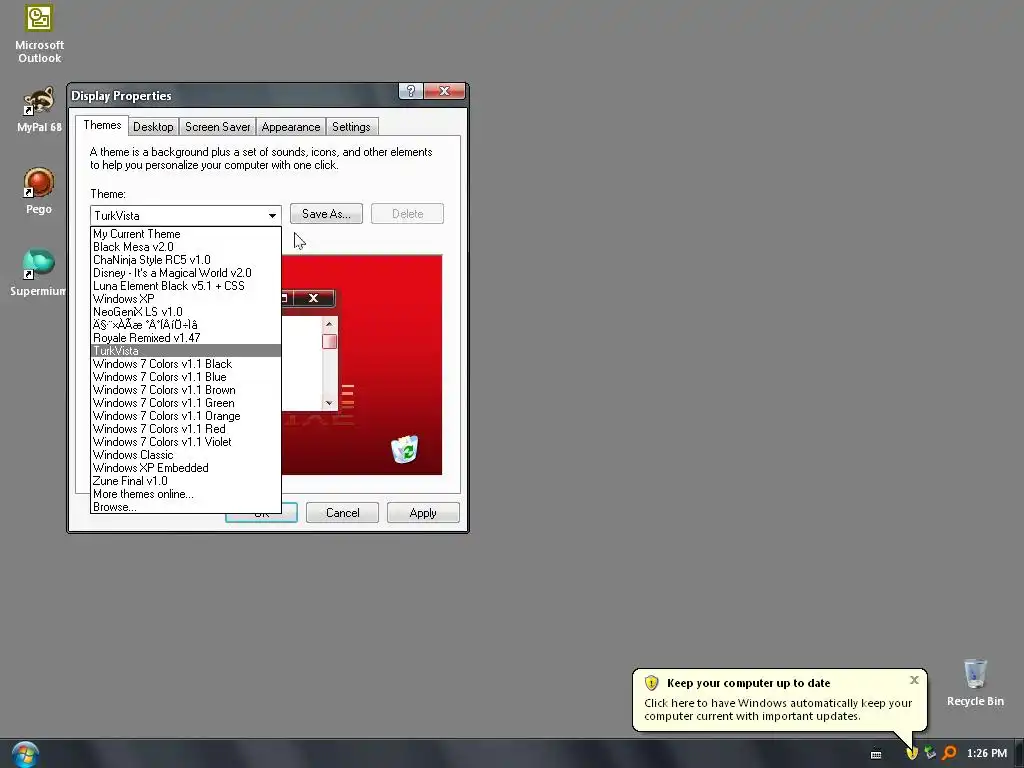Click the taskbar clock showing 1:26 PM
The height and width of the screenshot is (768, 1024).
[986, 753]
